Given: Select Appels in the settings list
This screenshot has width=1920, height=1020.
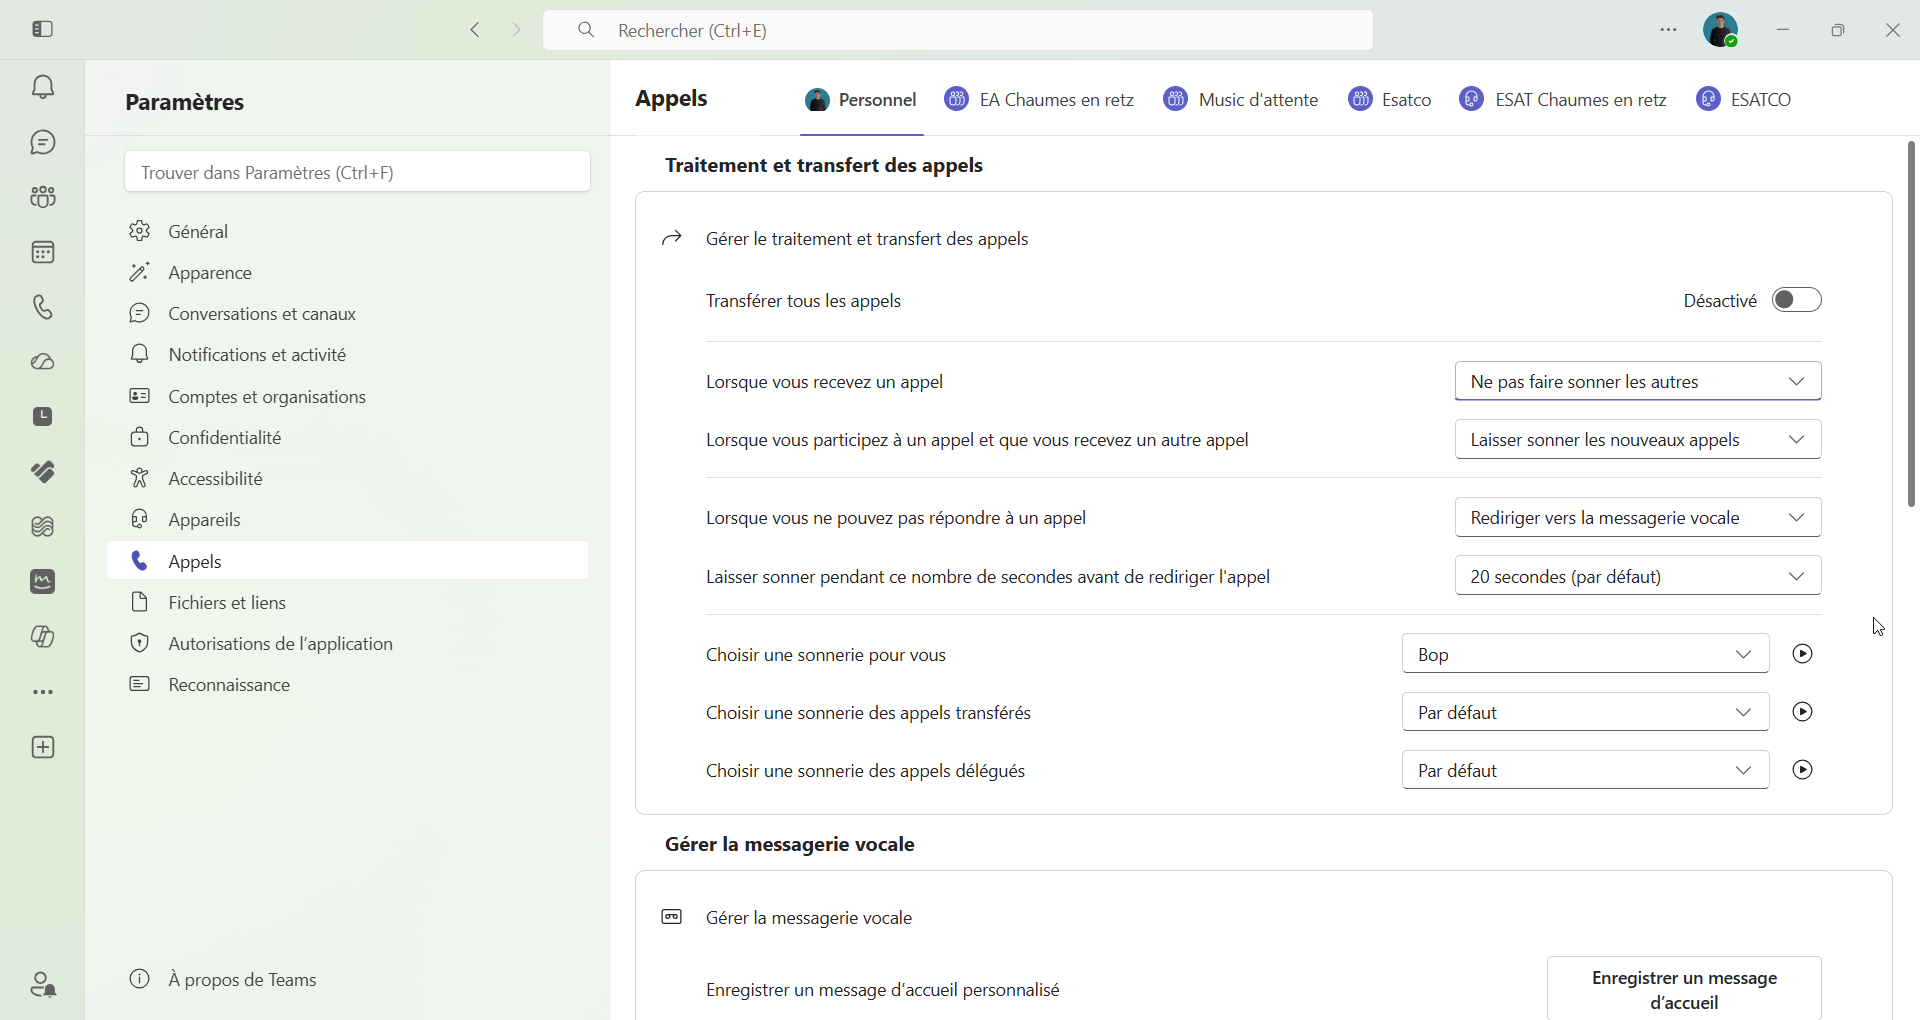Looking at the screenshot, I should click(x=348, y=561).
